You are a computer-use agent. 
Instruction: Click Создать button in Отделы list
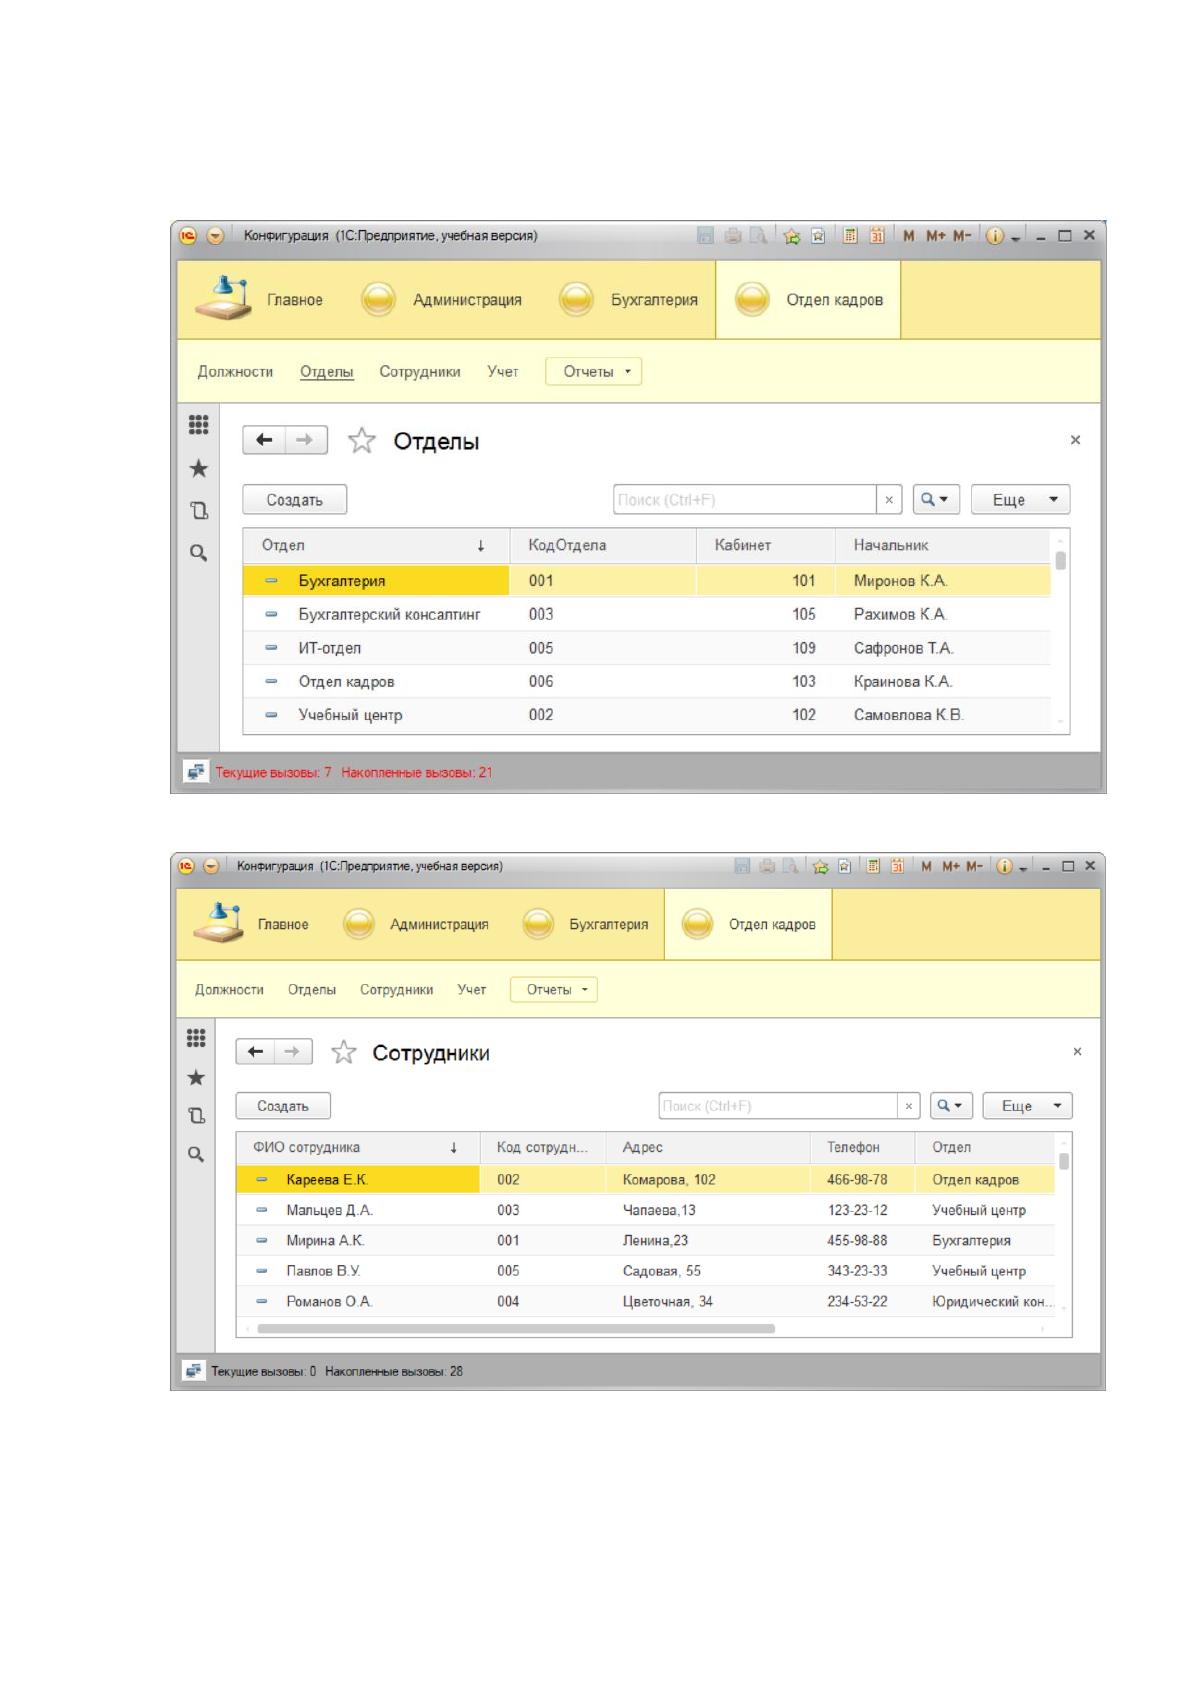click(294, 500)
